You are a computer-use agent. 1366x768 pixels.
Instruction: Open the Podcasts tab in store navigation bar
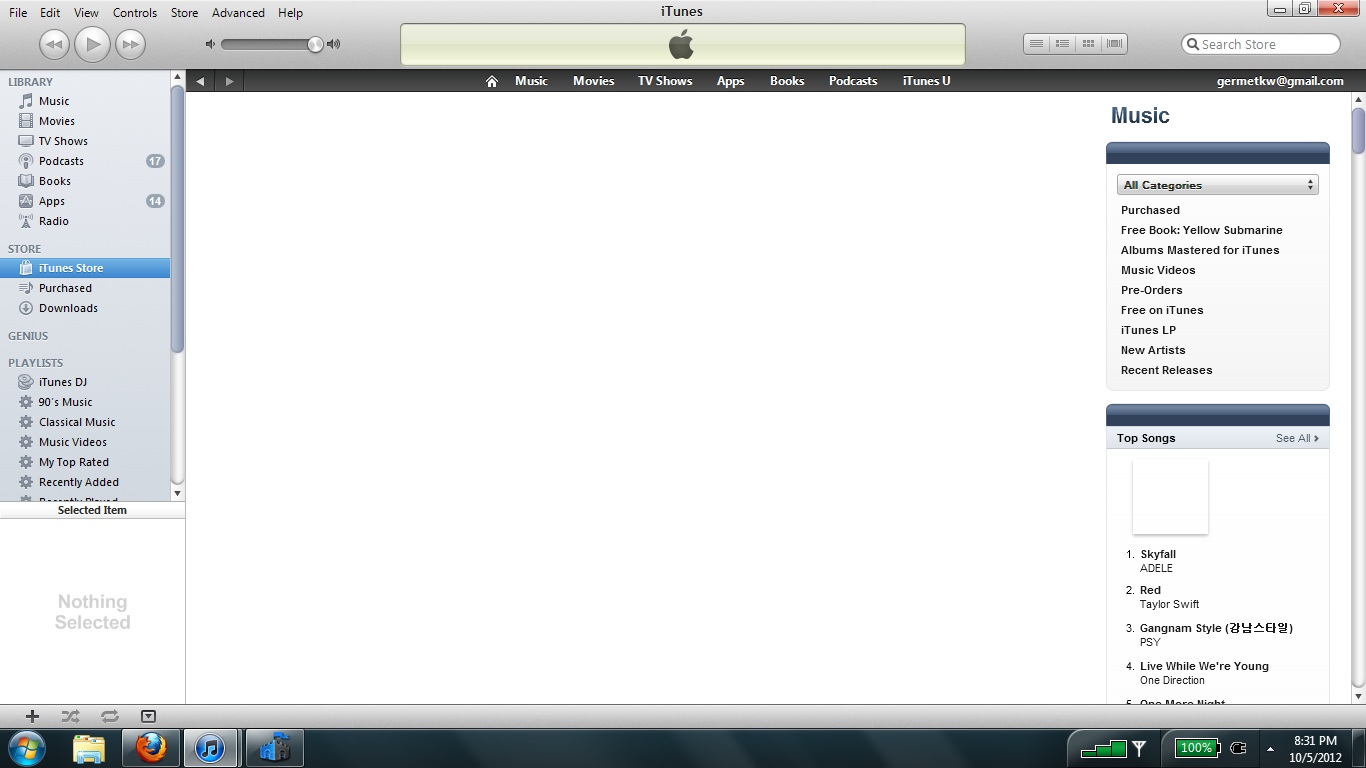853,81
